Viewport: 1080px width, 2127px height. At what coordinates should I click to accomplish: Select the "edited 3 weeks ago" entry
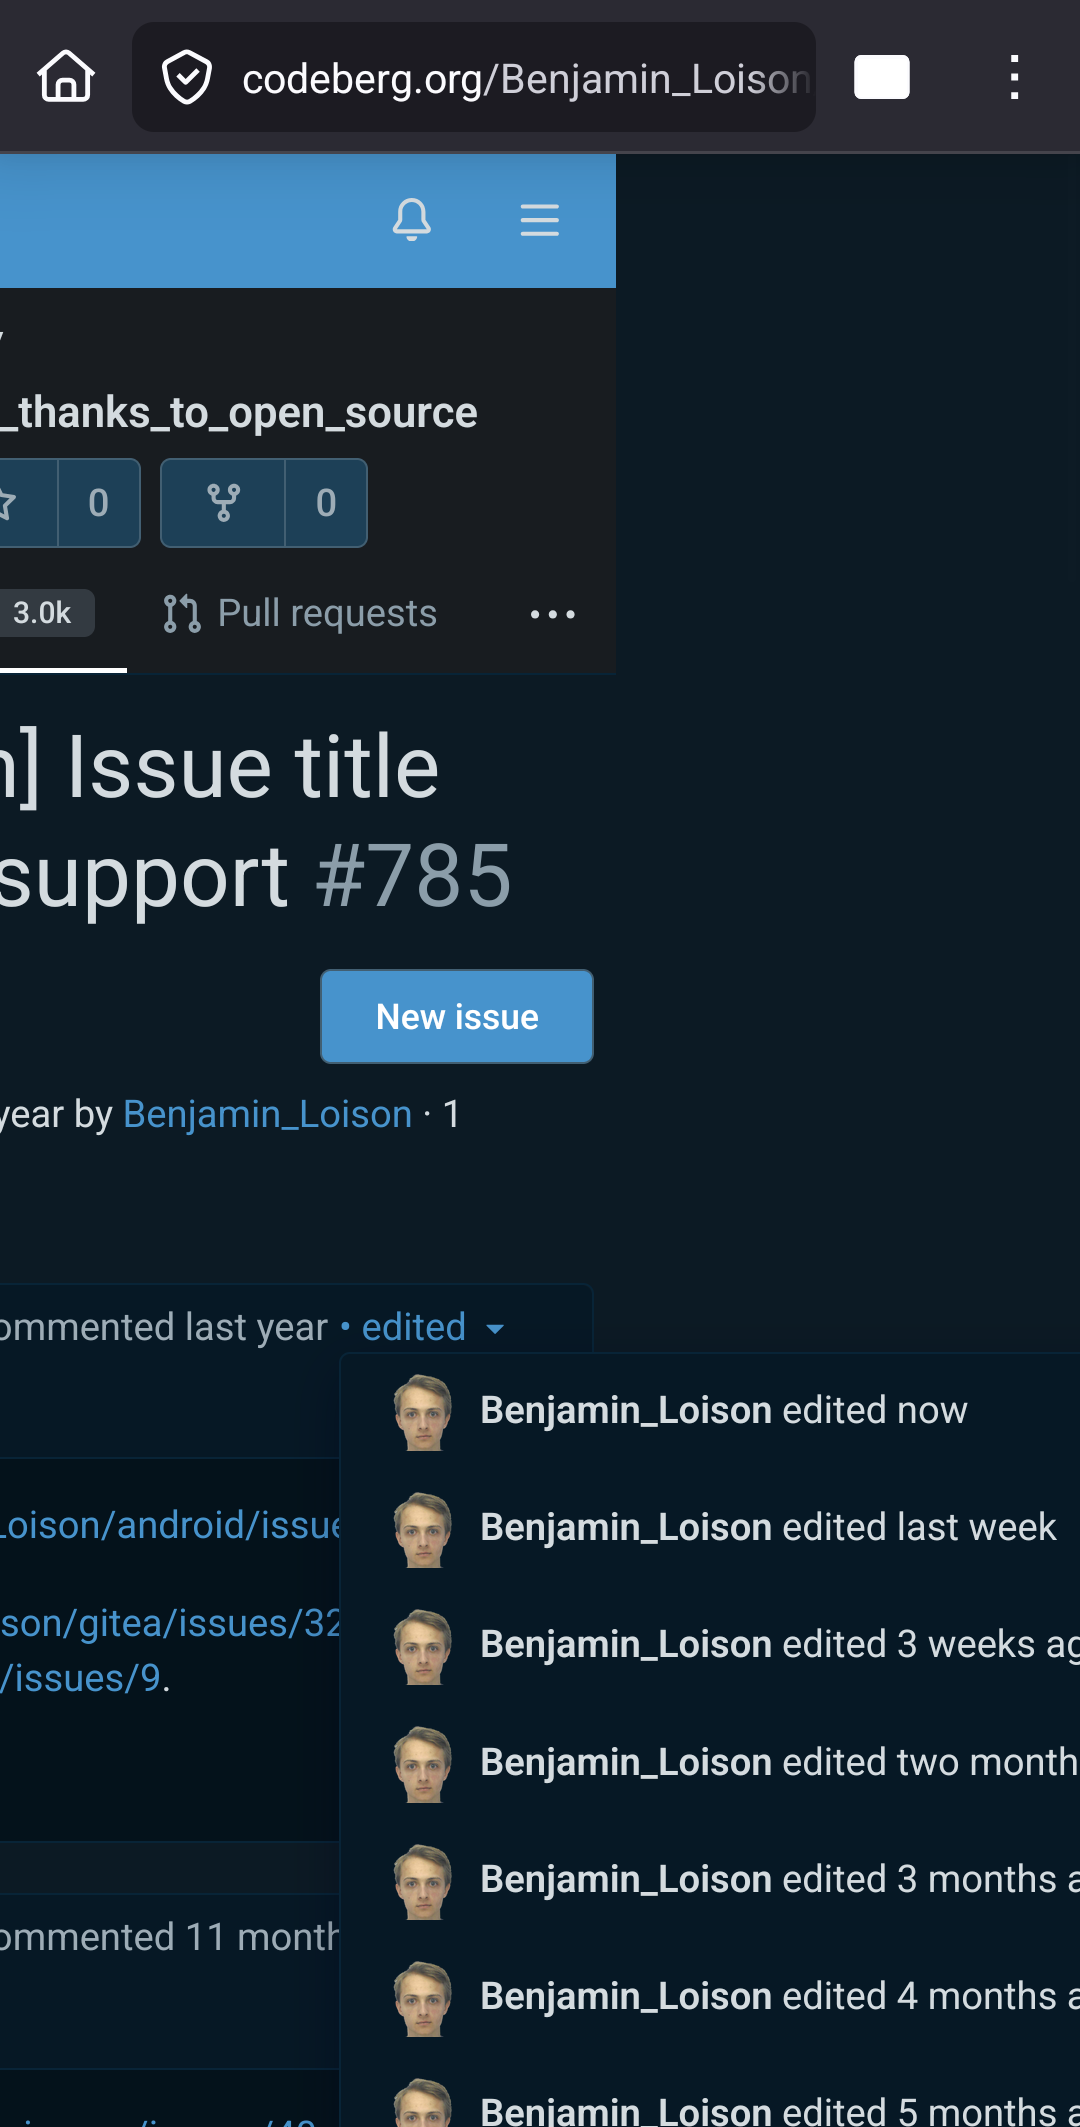point(777,1644)
